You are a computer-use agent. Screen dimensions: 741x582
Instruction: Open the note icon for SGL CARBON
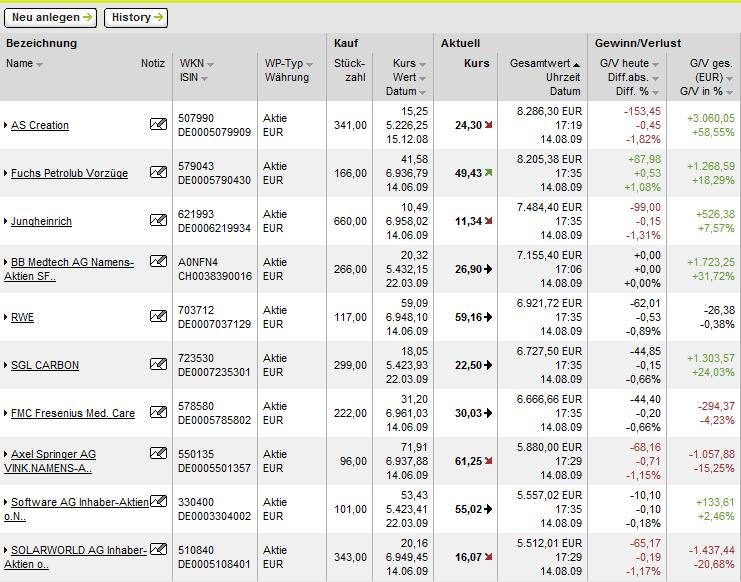click(x=158, y=364)
